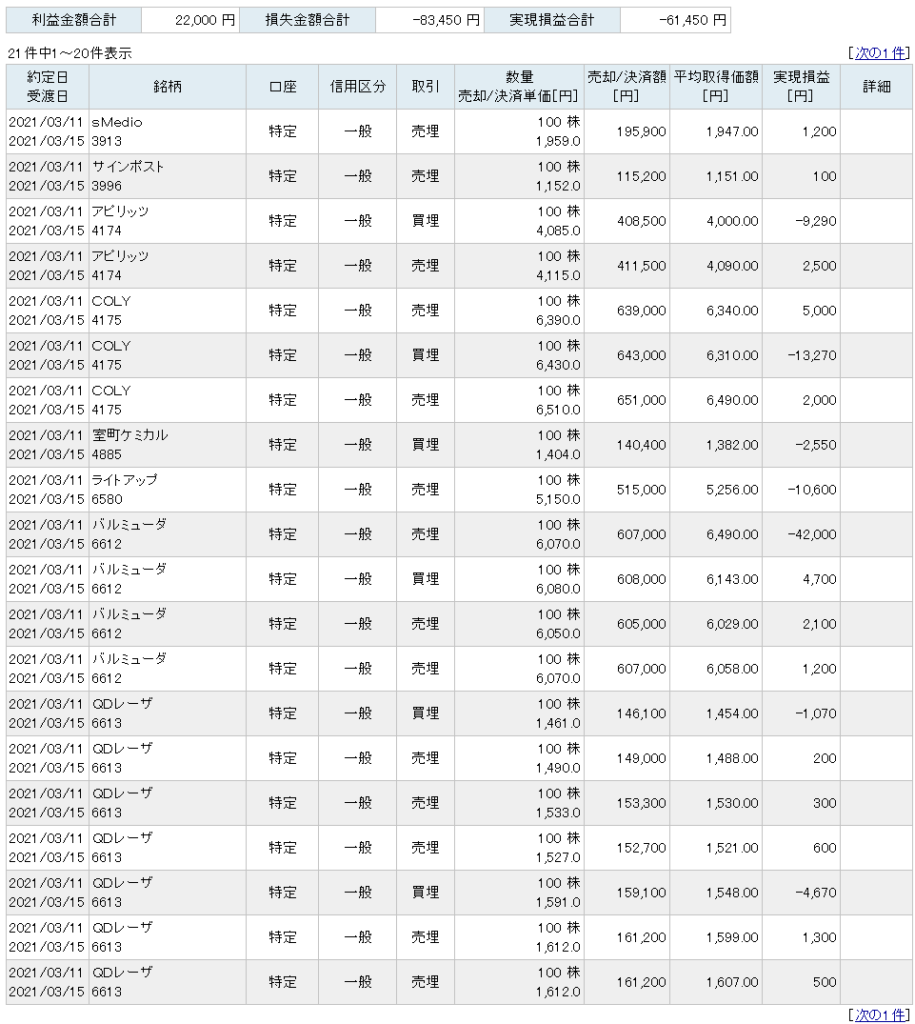Select the 195,900 settlement amount

coord(641,132)
